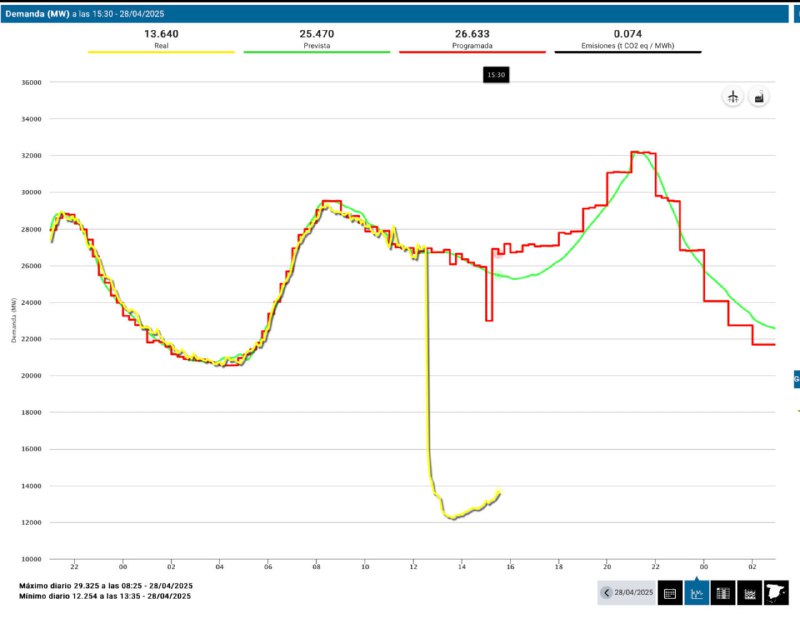Switch to the data table view icon
The width and height of the screenshot is (800, 619).
tap(723, 593)
